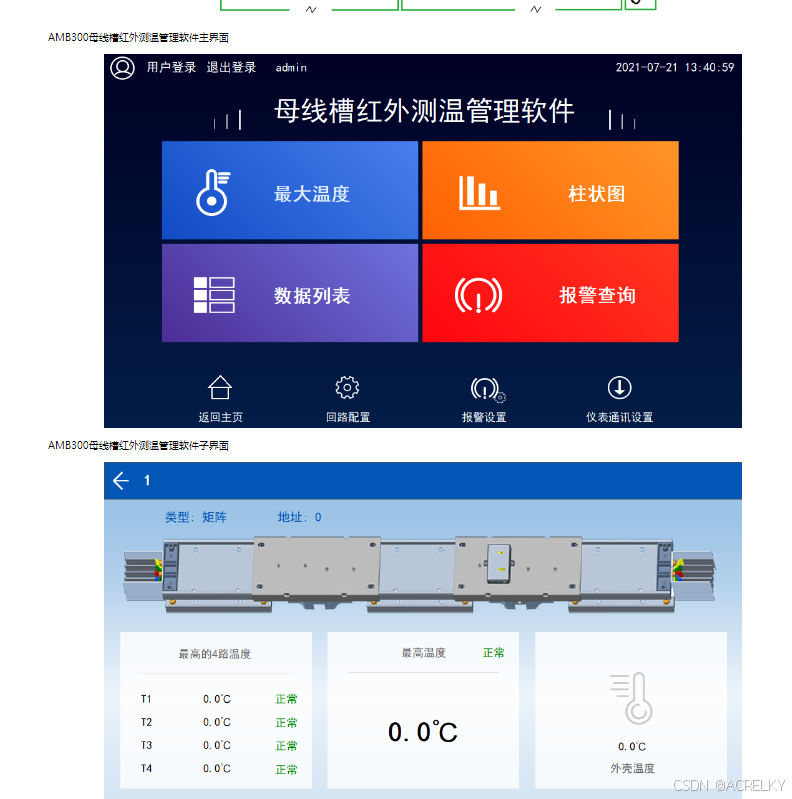Viewport: 792px width, 799px height.
Task: Click the T3 row label
Action: tap(146, 745)
